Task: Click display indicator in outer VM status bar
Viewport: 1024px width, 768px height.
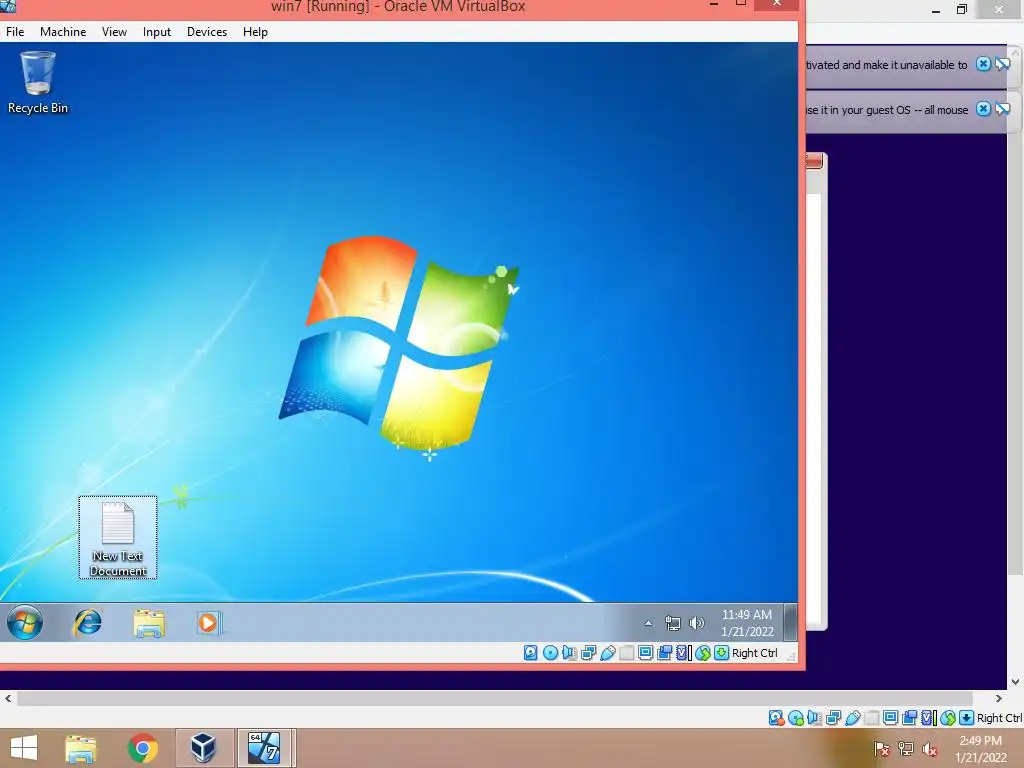Action: [x=890, y=718]
